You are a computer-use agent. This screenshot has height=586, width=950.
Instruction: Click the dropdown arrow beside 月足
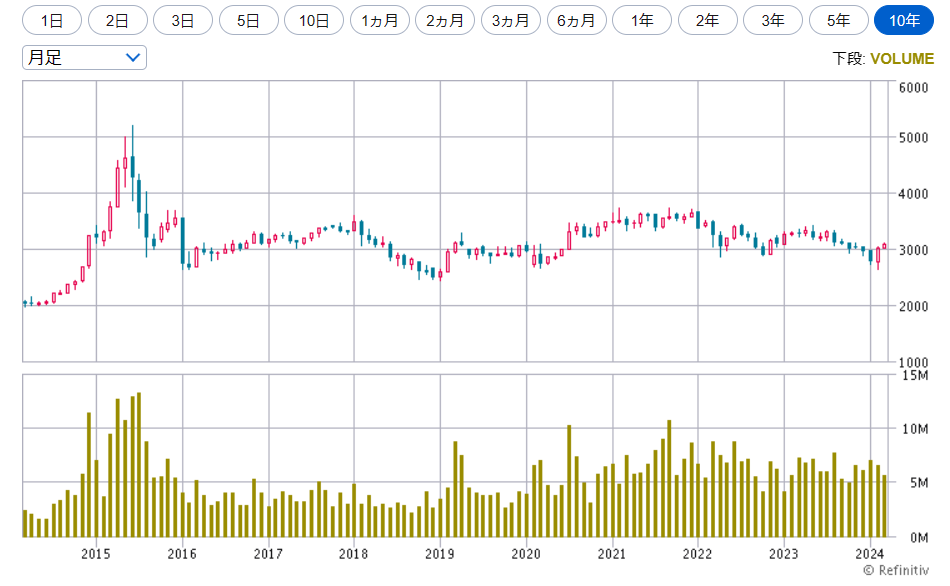tap(133, 58)
